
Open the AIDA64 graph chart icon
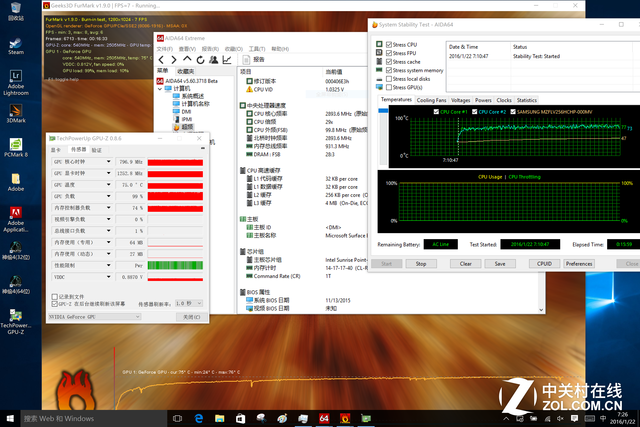[x=227, y=60]
